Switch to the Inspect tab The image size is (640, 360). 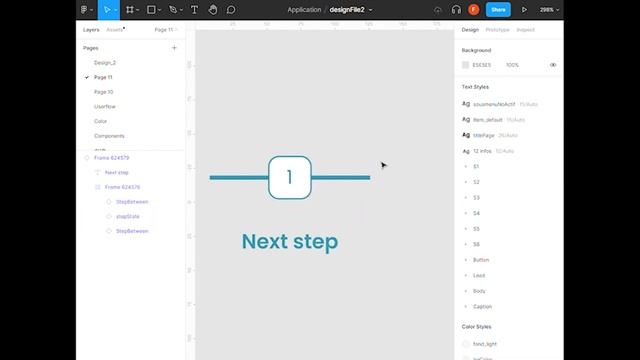pos(525,30)
